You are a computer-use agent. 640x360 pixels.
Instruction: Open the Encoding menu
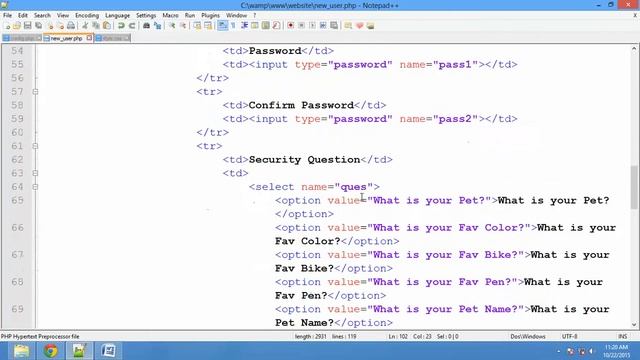pyautogui.click(x=87, y=16)
